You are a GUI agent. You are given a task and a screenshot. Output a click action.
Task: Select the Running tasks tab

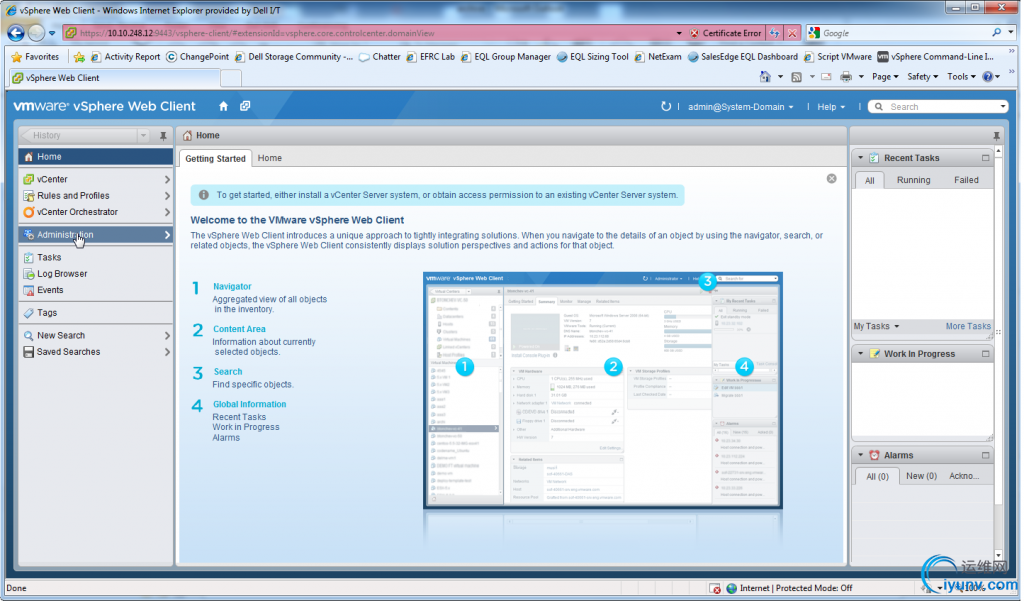point(913,180)
